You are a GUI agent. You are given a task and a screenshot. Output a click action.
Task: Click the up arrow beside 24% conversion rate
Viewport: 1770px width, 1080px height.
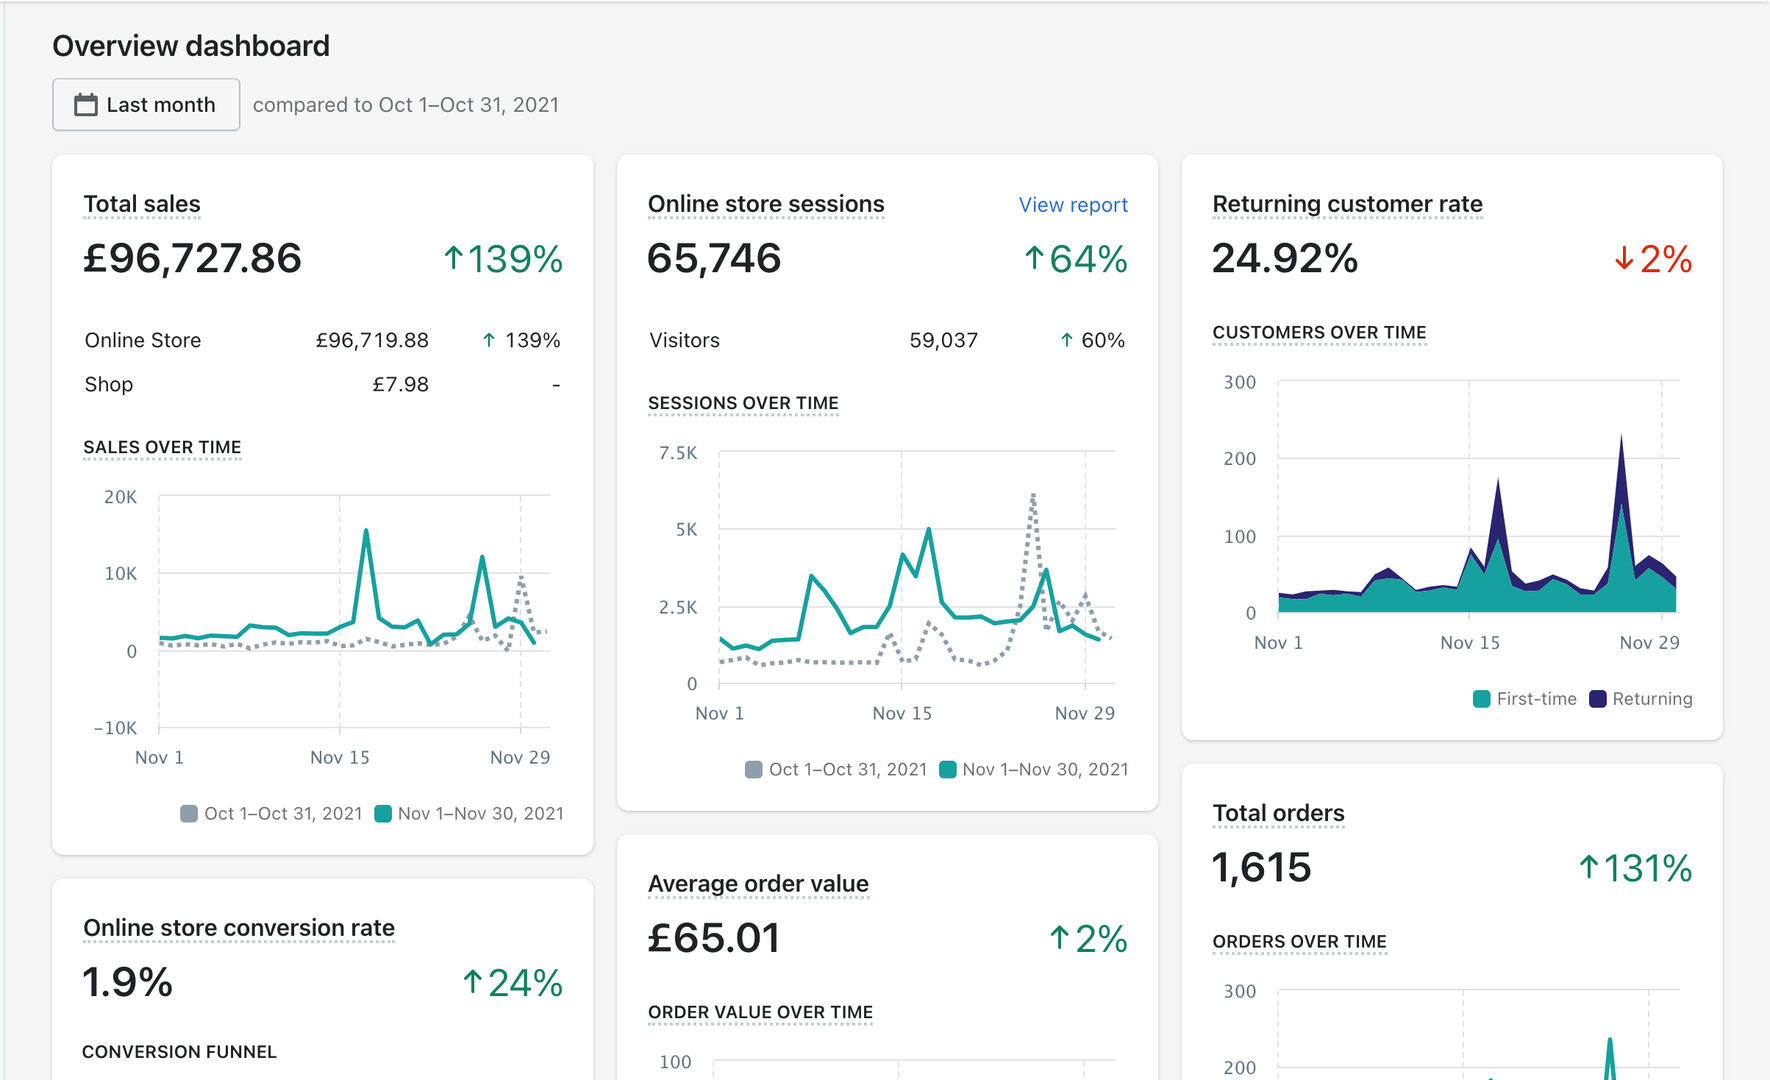[x=472, y=982]
